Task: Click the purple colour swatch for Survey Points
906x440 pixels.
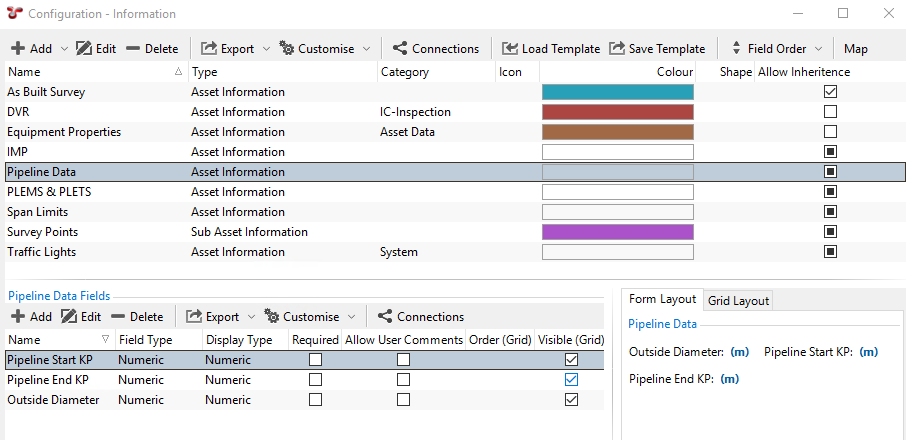Action: [x=618, y=232]
